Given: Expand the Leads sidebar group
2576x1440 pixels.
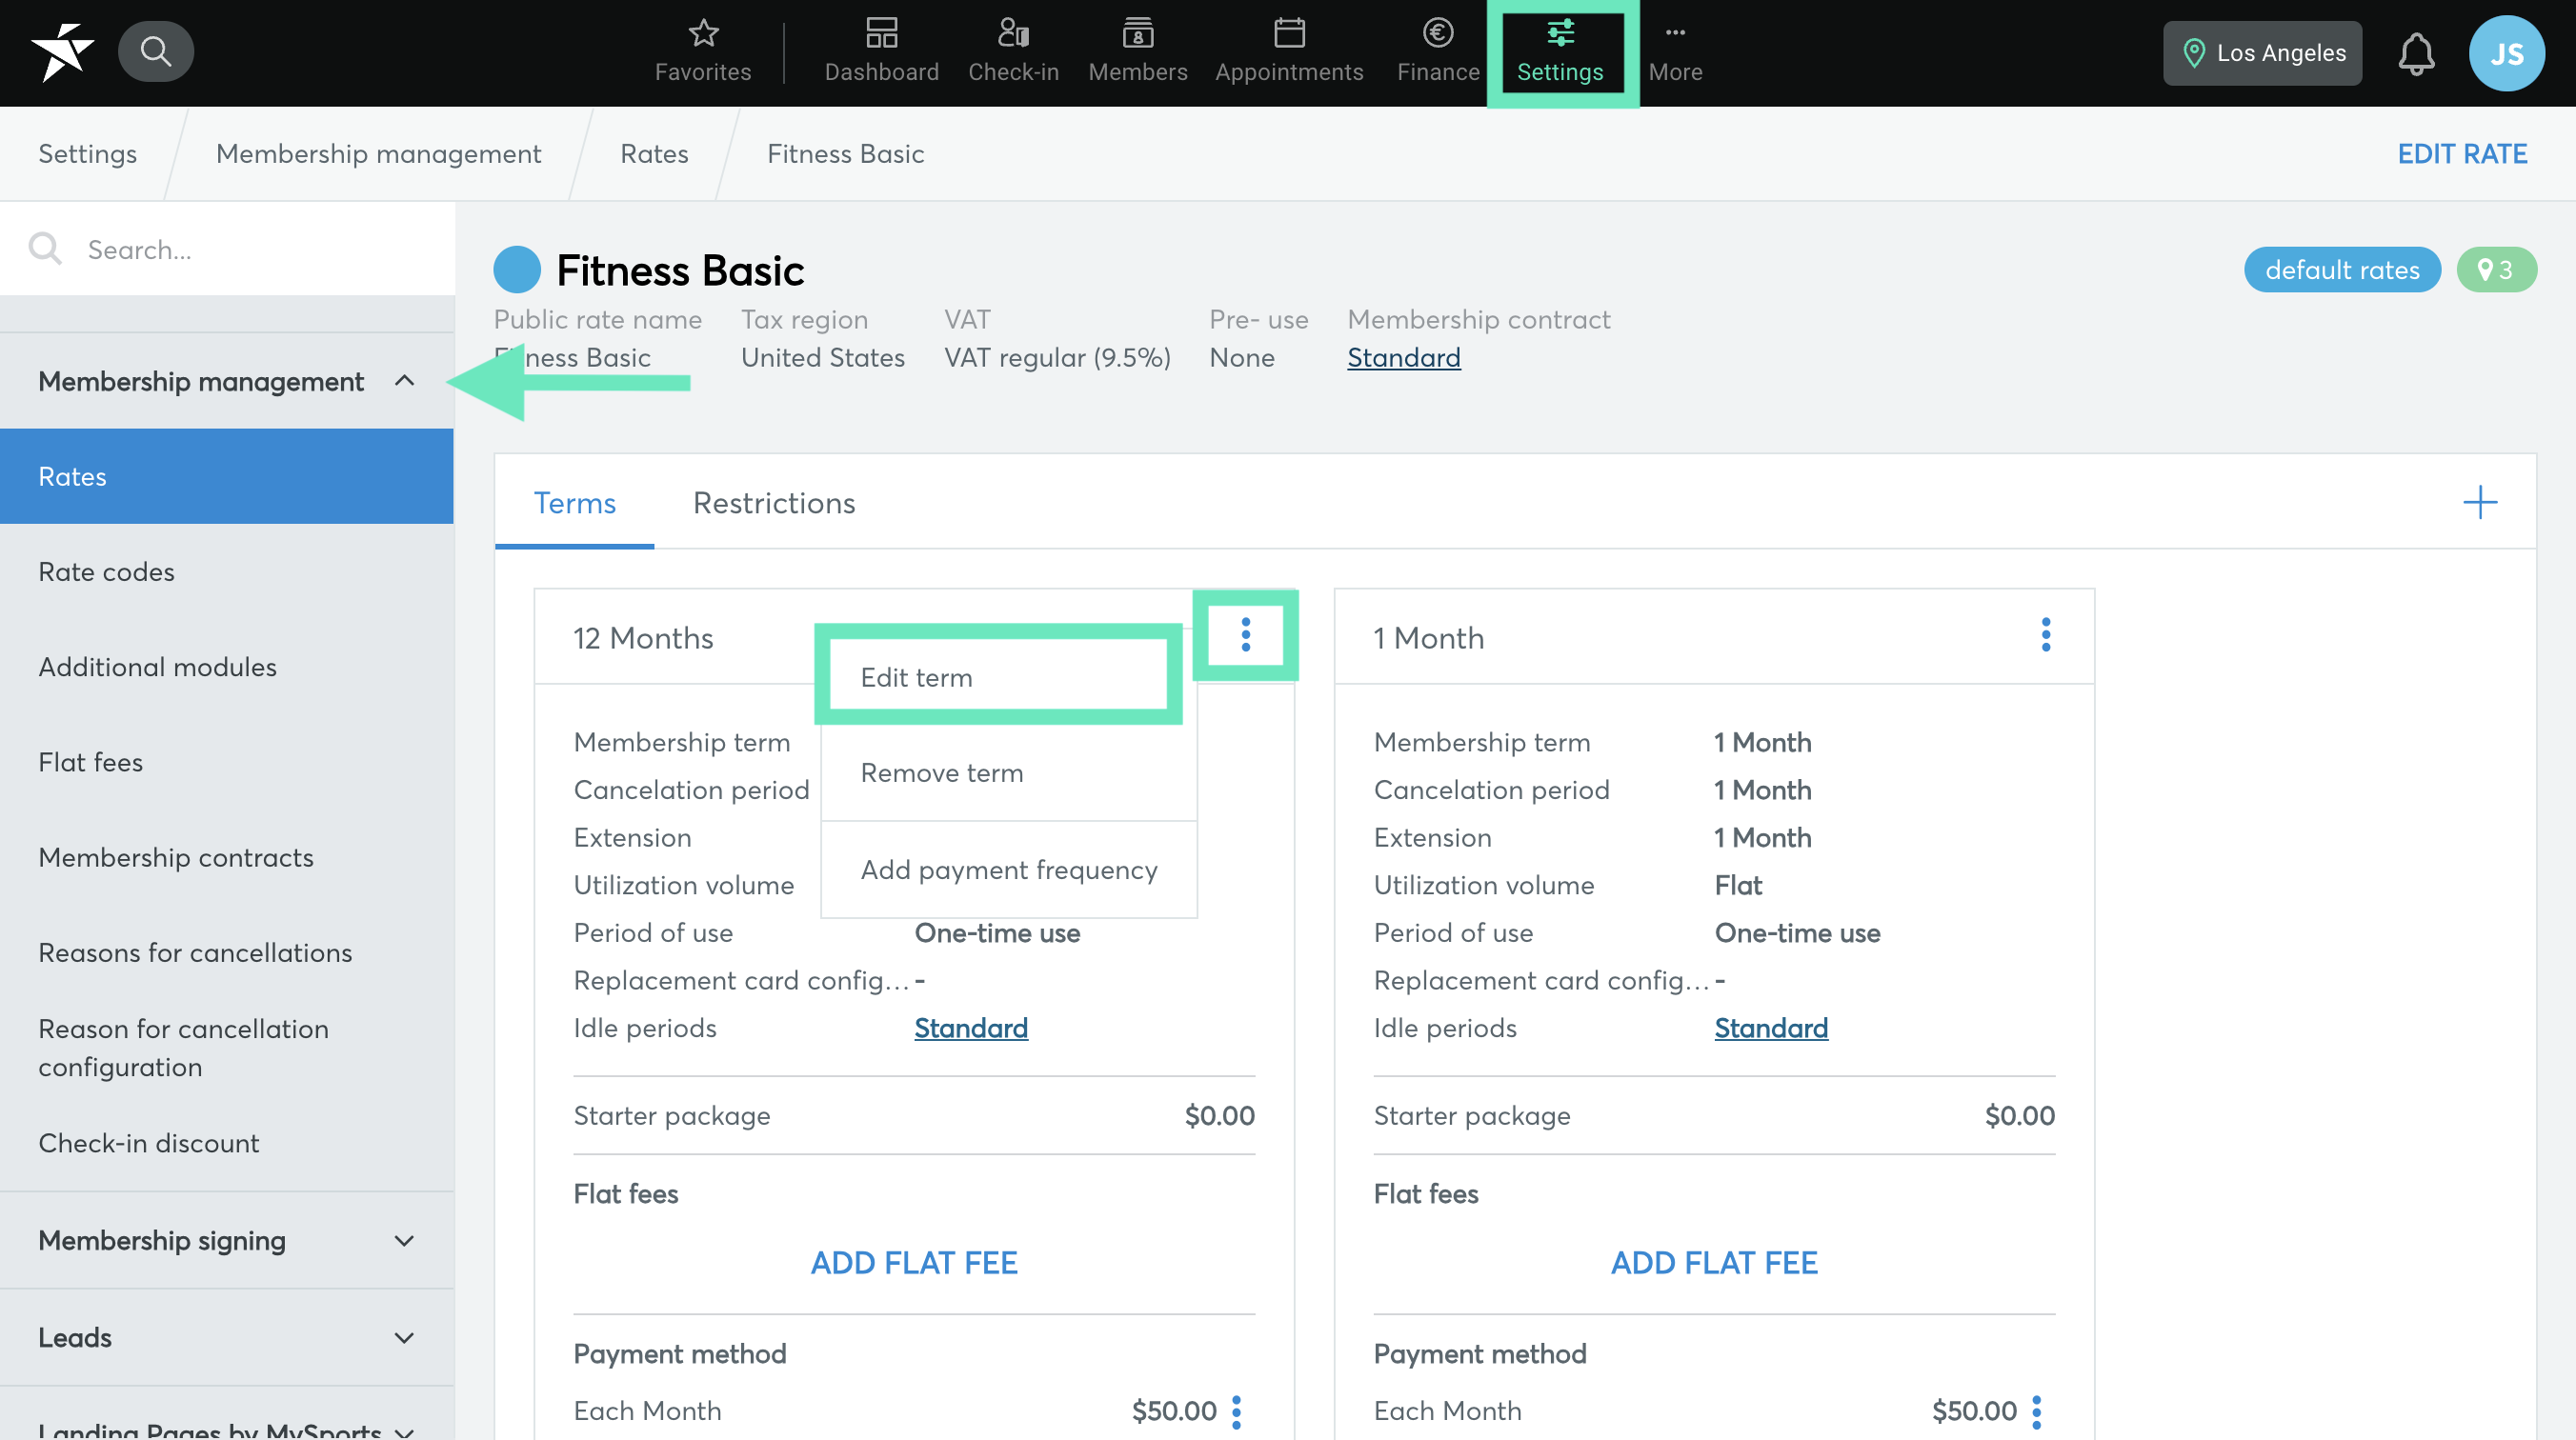Looking at the screenshot, I should [226, 1337].
